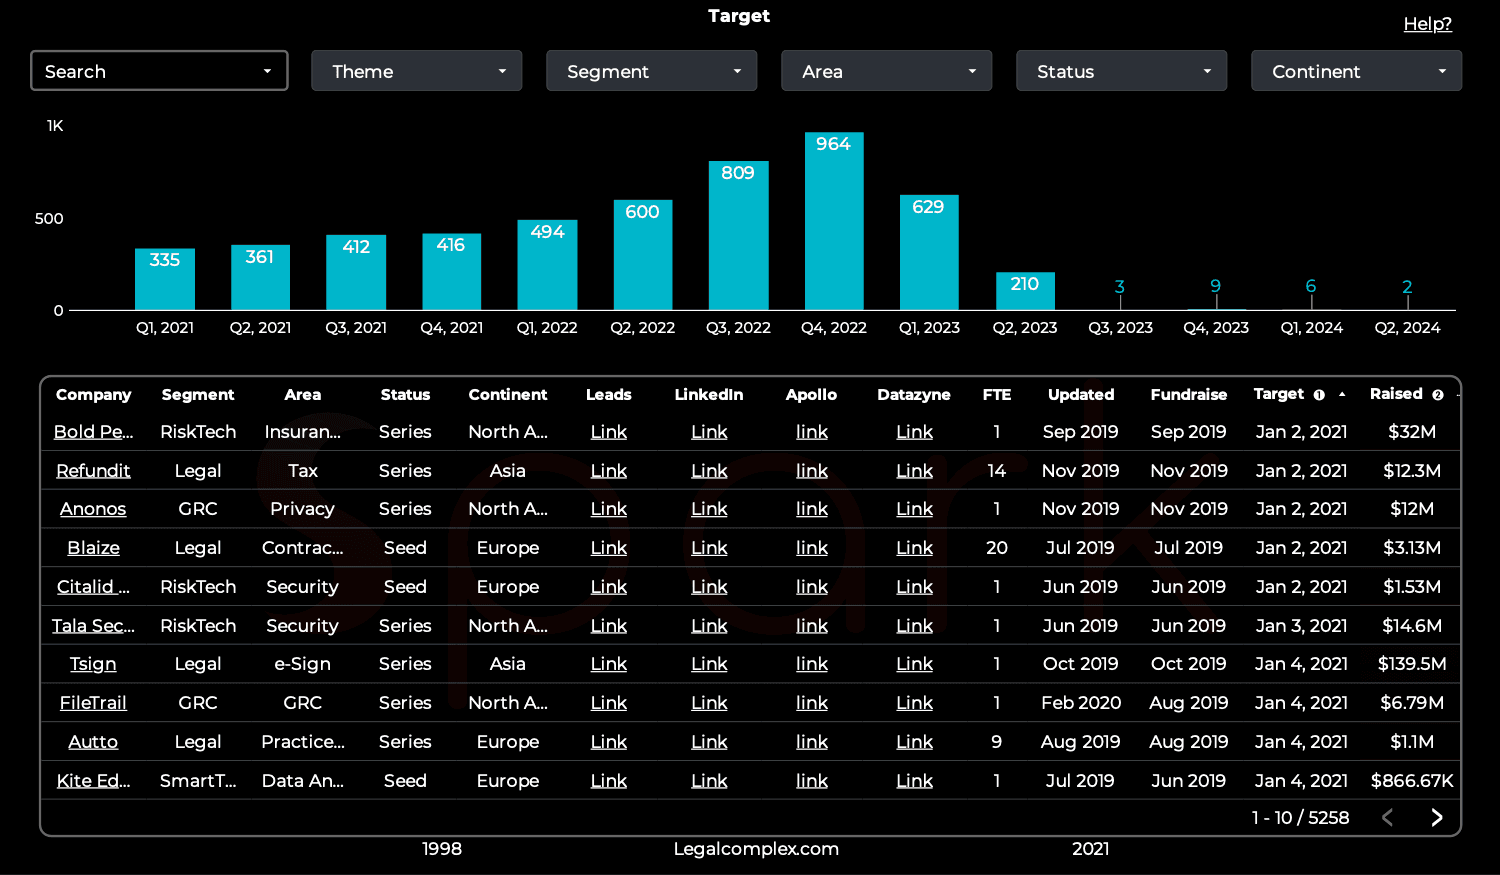This screenshot has height=875, width=1500.
Task: Open the LinkedIn link for Blaize
Action: pos(709,548)
